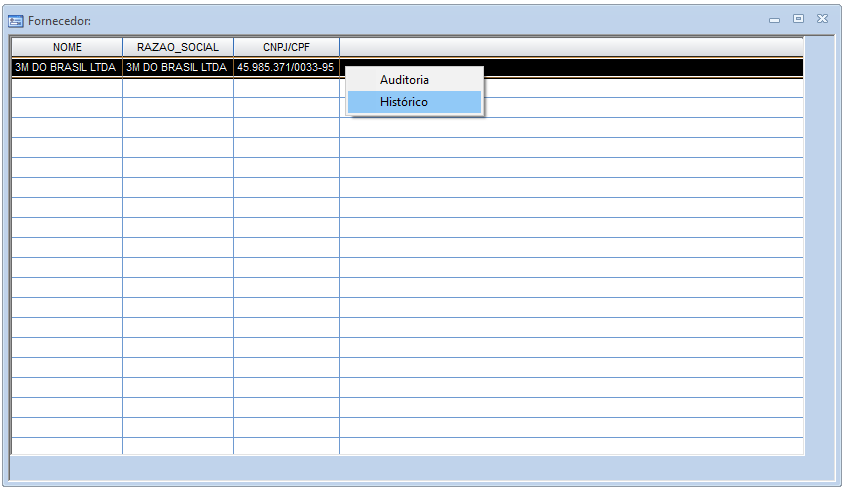Click the Fornecedor title bar text
The width and height of the screenshot is (846, 487).
pos(59,20)
